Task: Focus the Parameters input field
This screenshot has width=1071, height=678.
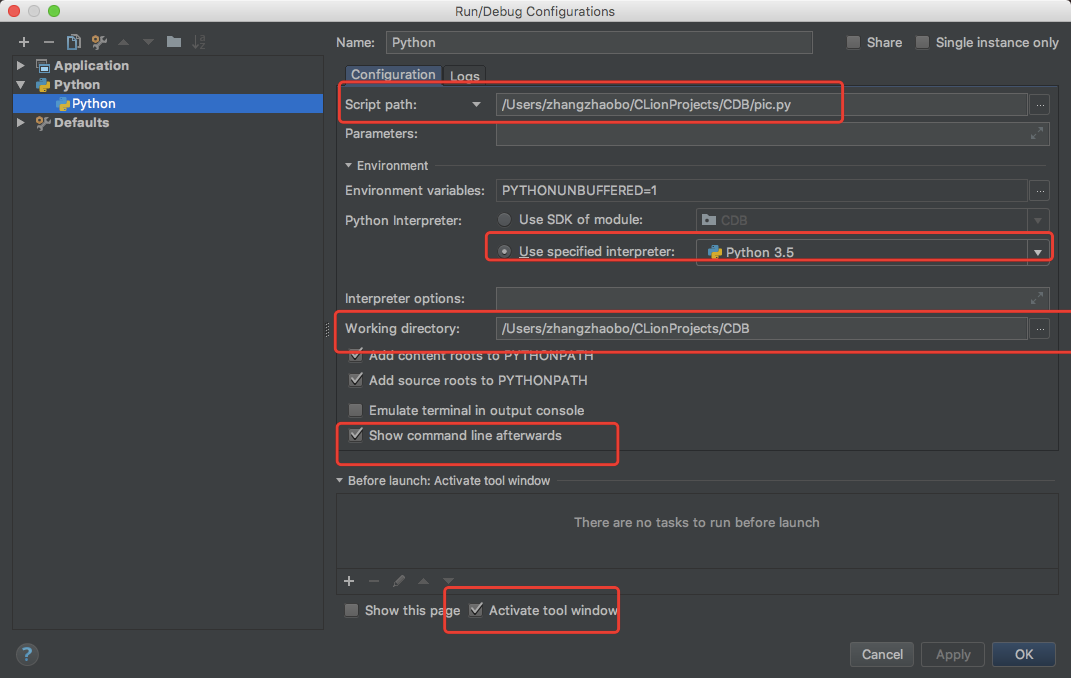Action: [x=773, y=133]
